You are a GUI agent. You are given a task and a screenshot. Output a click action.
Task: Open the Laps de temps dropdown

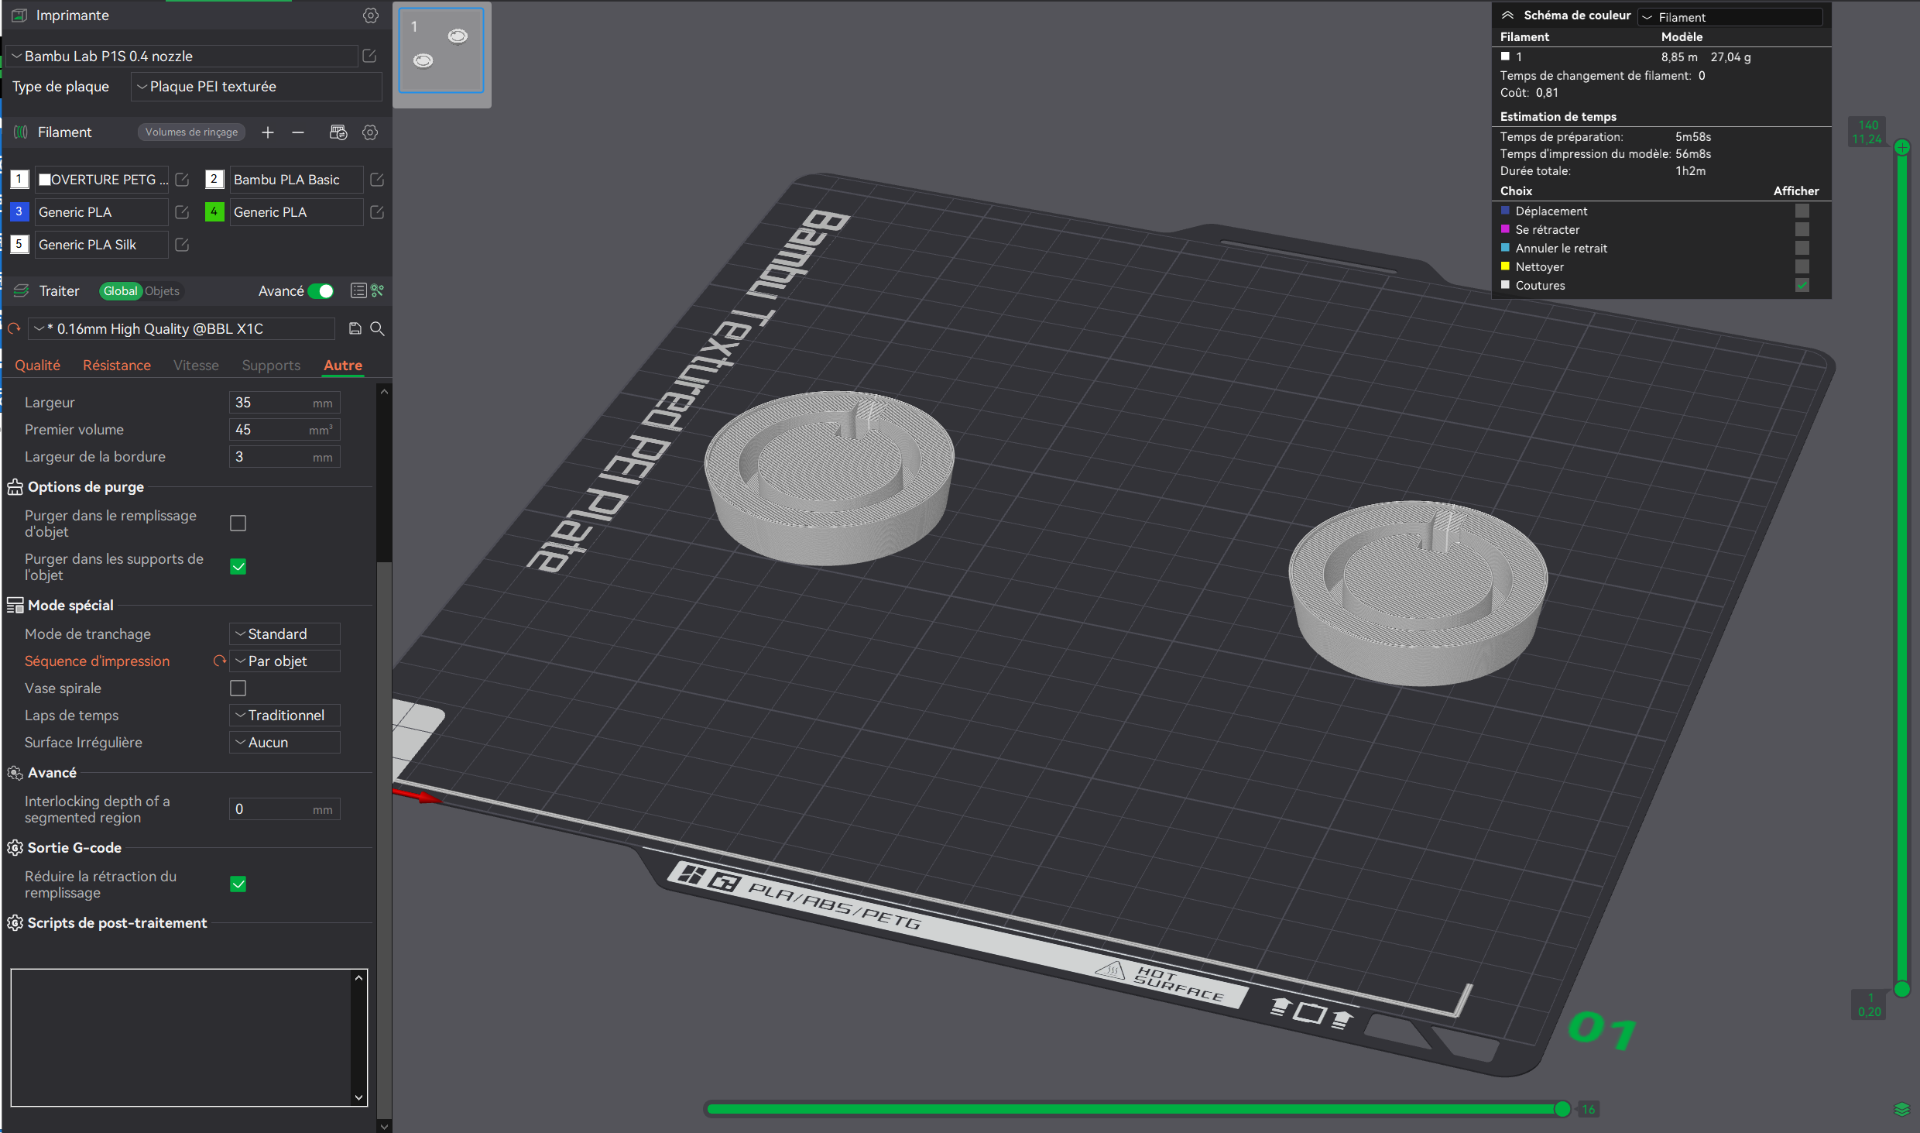tap(285, 715)
